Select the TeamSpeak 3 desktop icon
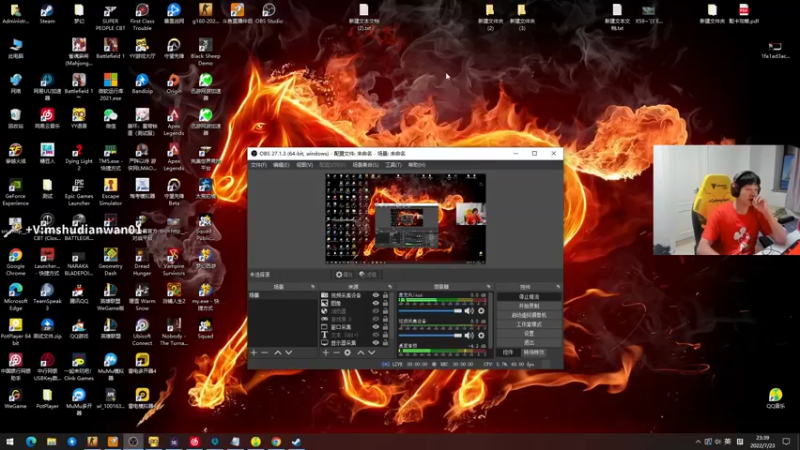 pos(47,297)
